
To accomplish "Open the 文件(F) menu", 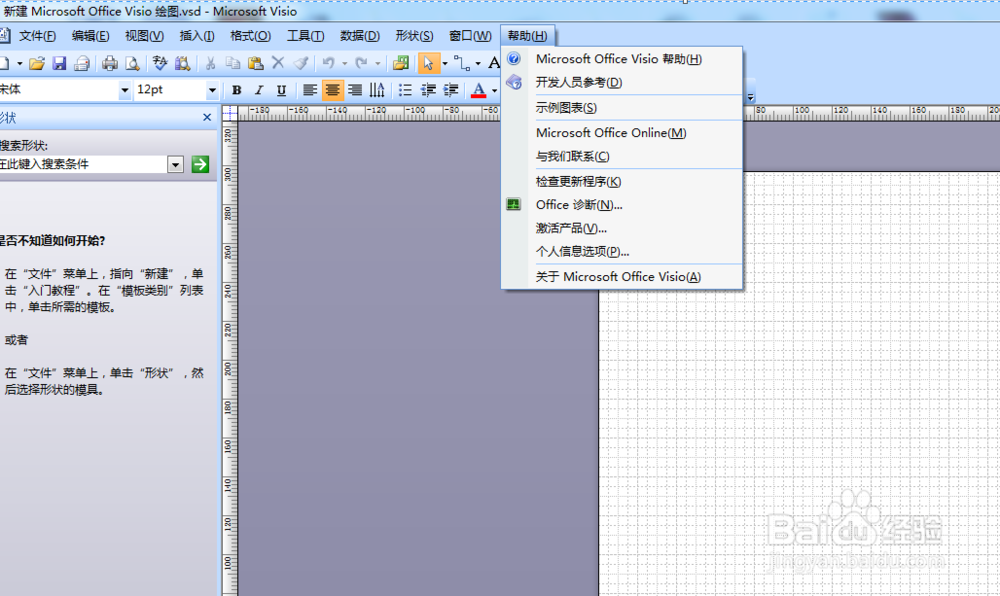I will coord(37,36).
